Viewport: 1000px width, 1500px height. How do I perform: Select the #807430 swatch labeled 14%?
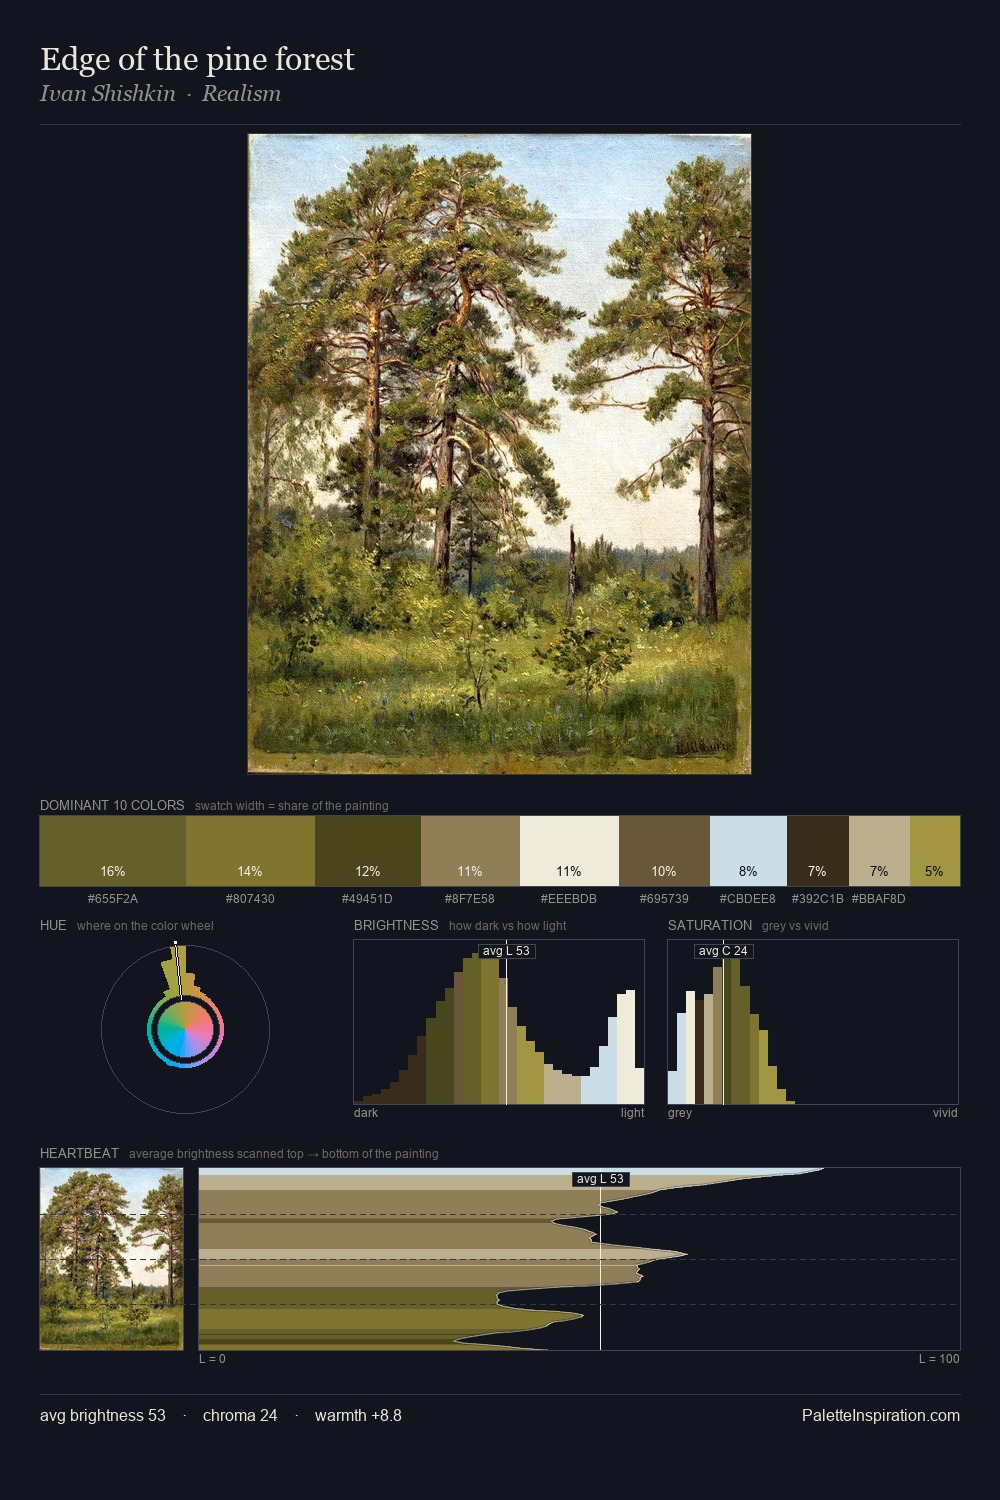[x=250, y=851]
